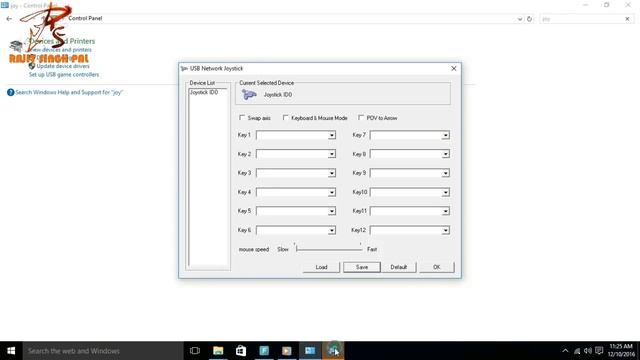Open the Key 5 dropdown
This screenshot has height=360, width=640.
tap(332, 211)
